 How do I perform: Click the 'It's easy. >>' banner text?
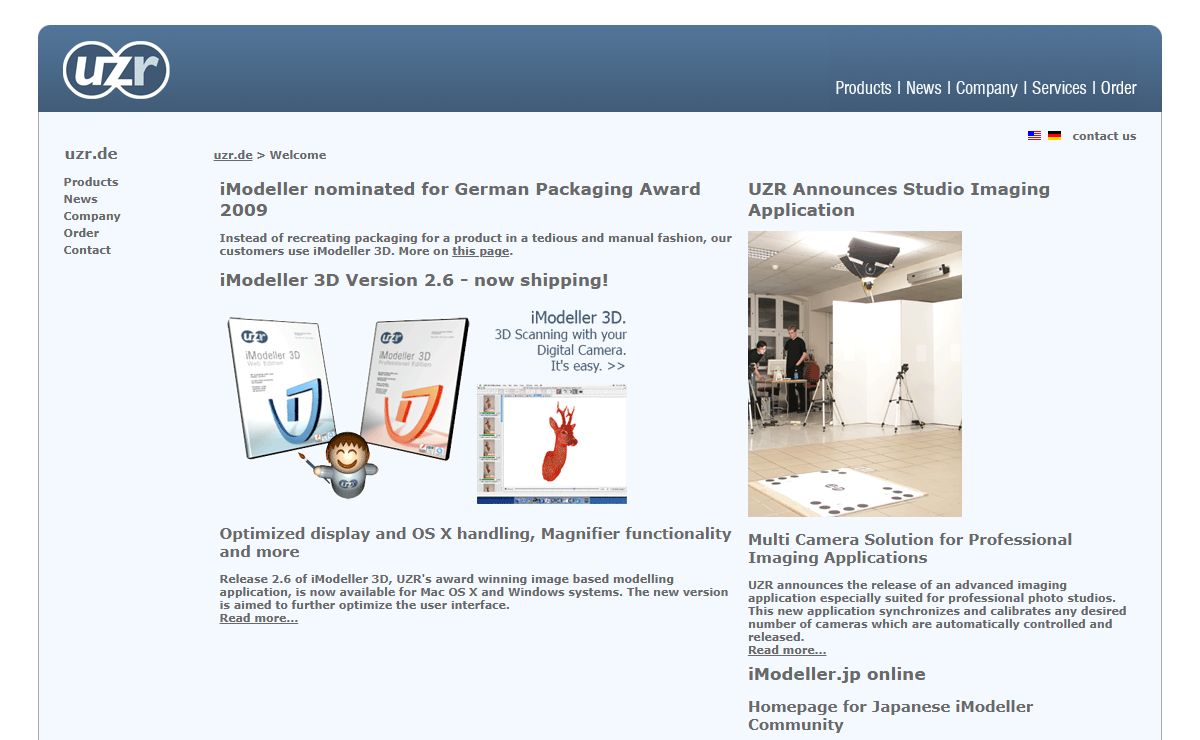(x=588, y=366)
